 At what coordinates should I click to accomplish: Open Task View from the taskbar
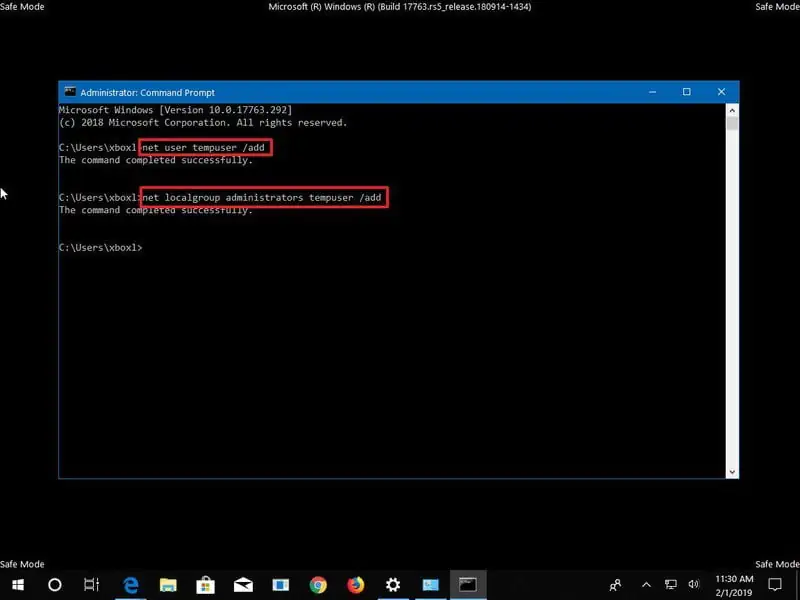(91, 584)
